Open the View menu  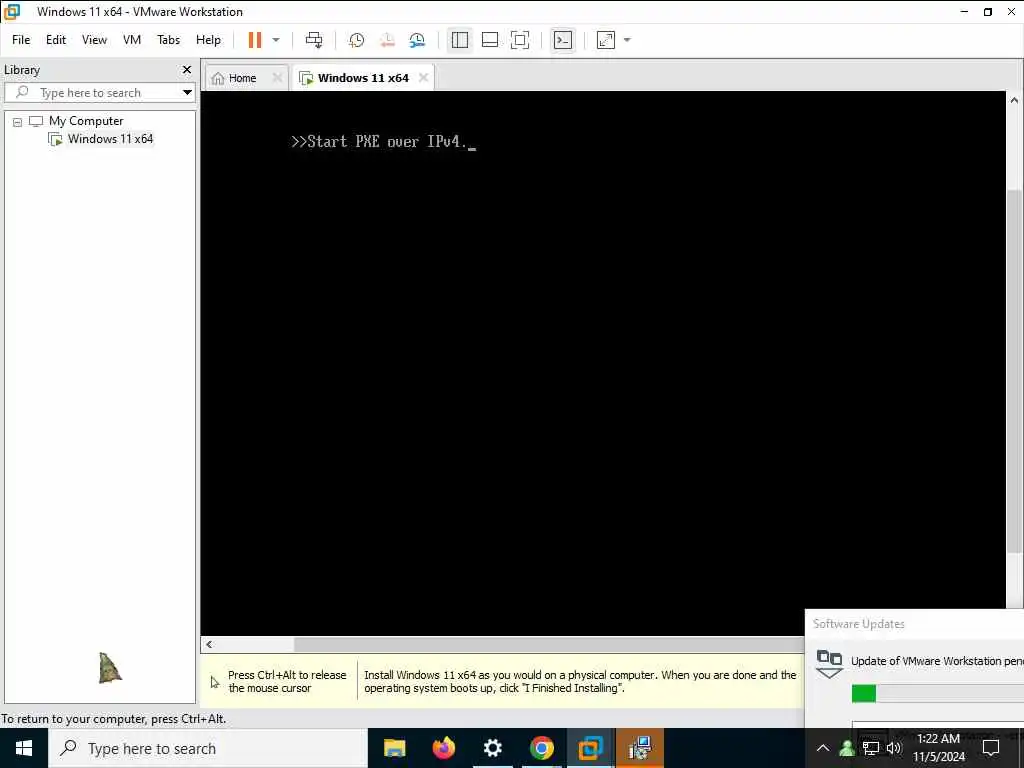click(94, 40)
